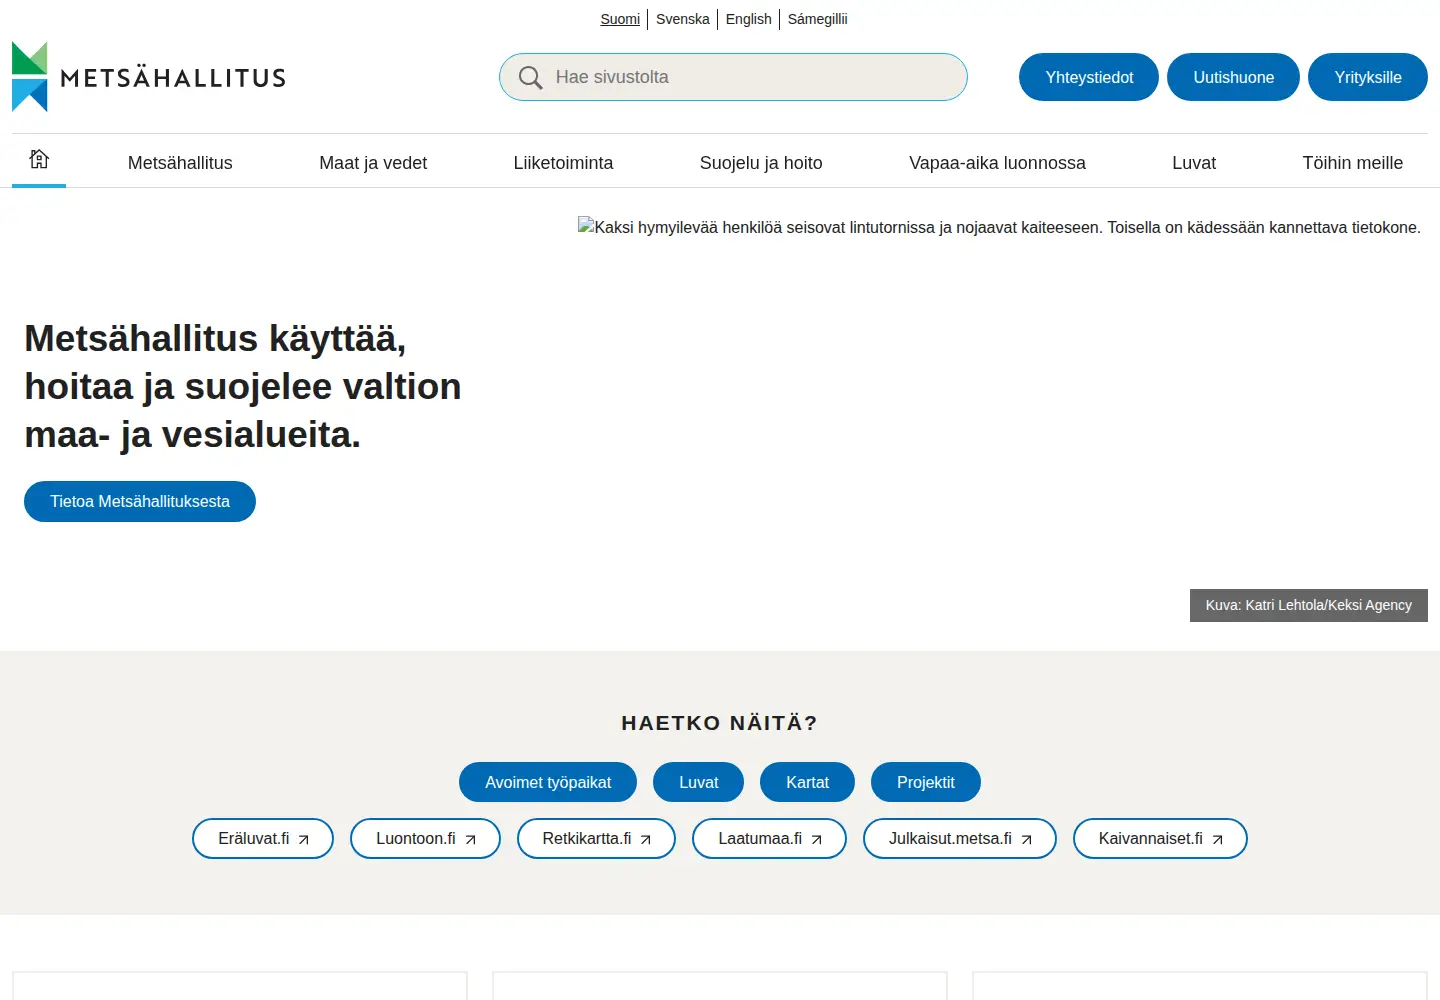Switch language to English
The image size is (1440, 1000).
coord(749,19)
